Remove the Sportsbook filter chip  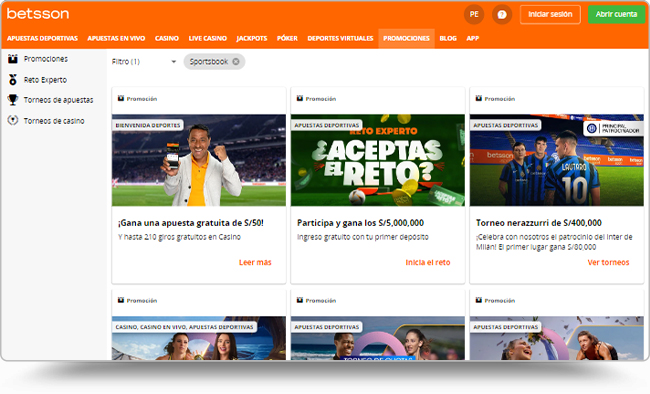tap(236, 61)
